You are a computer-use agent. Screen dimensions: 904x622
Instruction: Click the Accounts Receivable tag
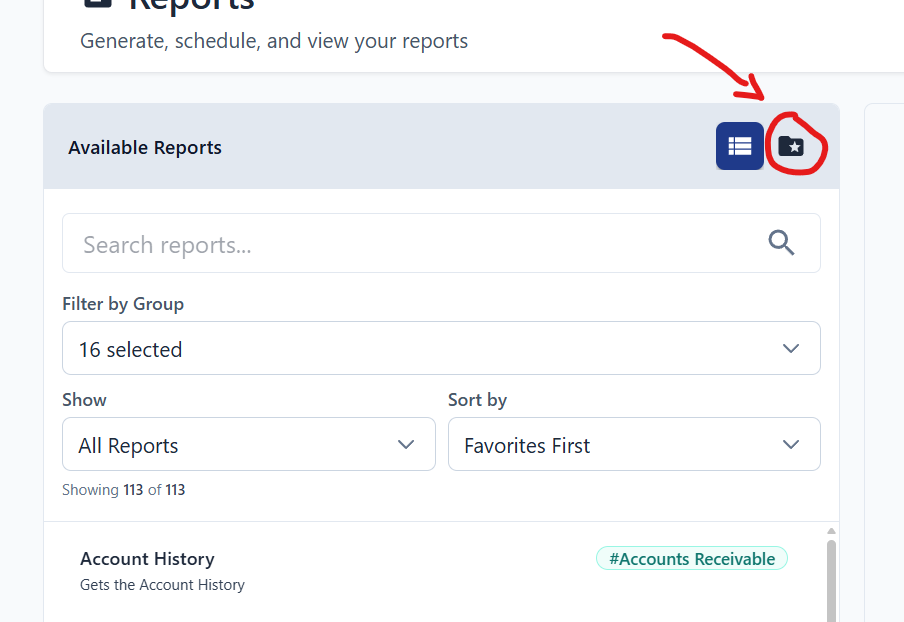[691, 558]
